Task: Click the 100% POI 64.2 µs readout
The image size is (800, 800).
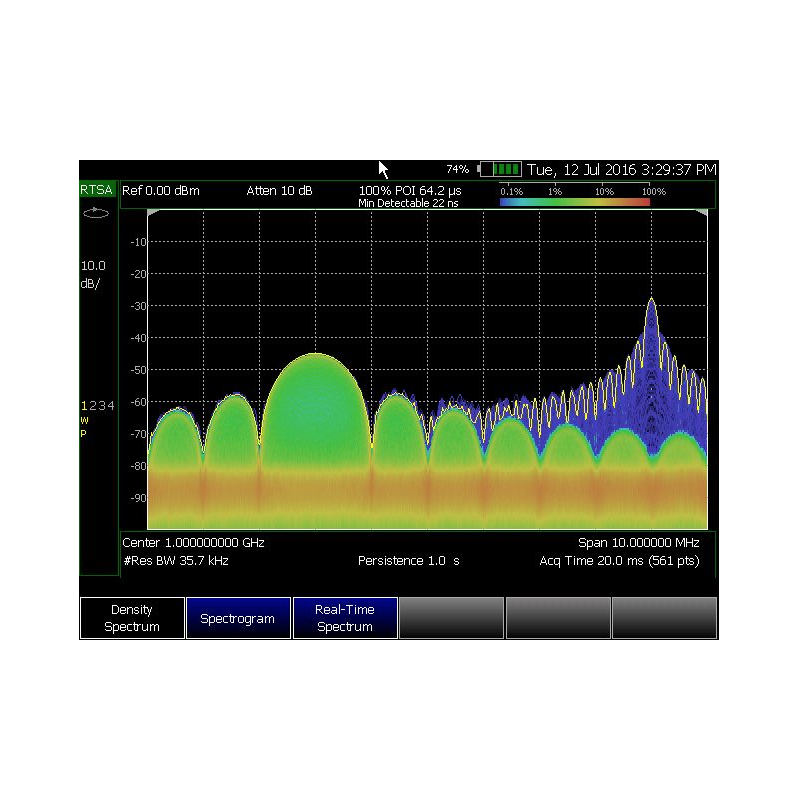Action: pos(410,190)
